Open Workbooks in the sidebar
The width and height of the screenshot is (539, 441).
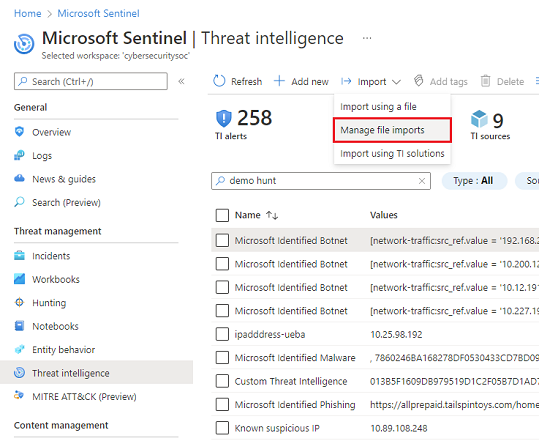56,279
